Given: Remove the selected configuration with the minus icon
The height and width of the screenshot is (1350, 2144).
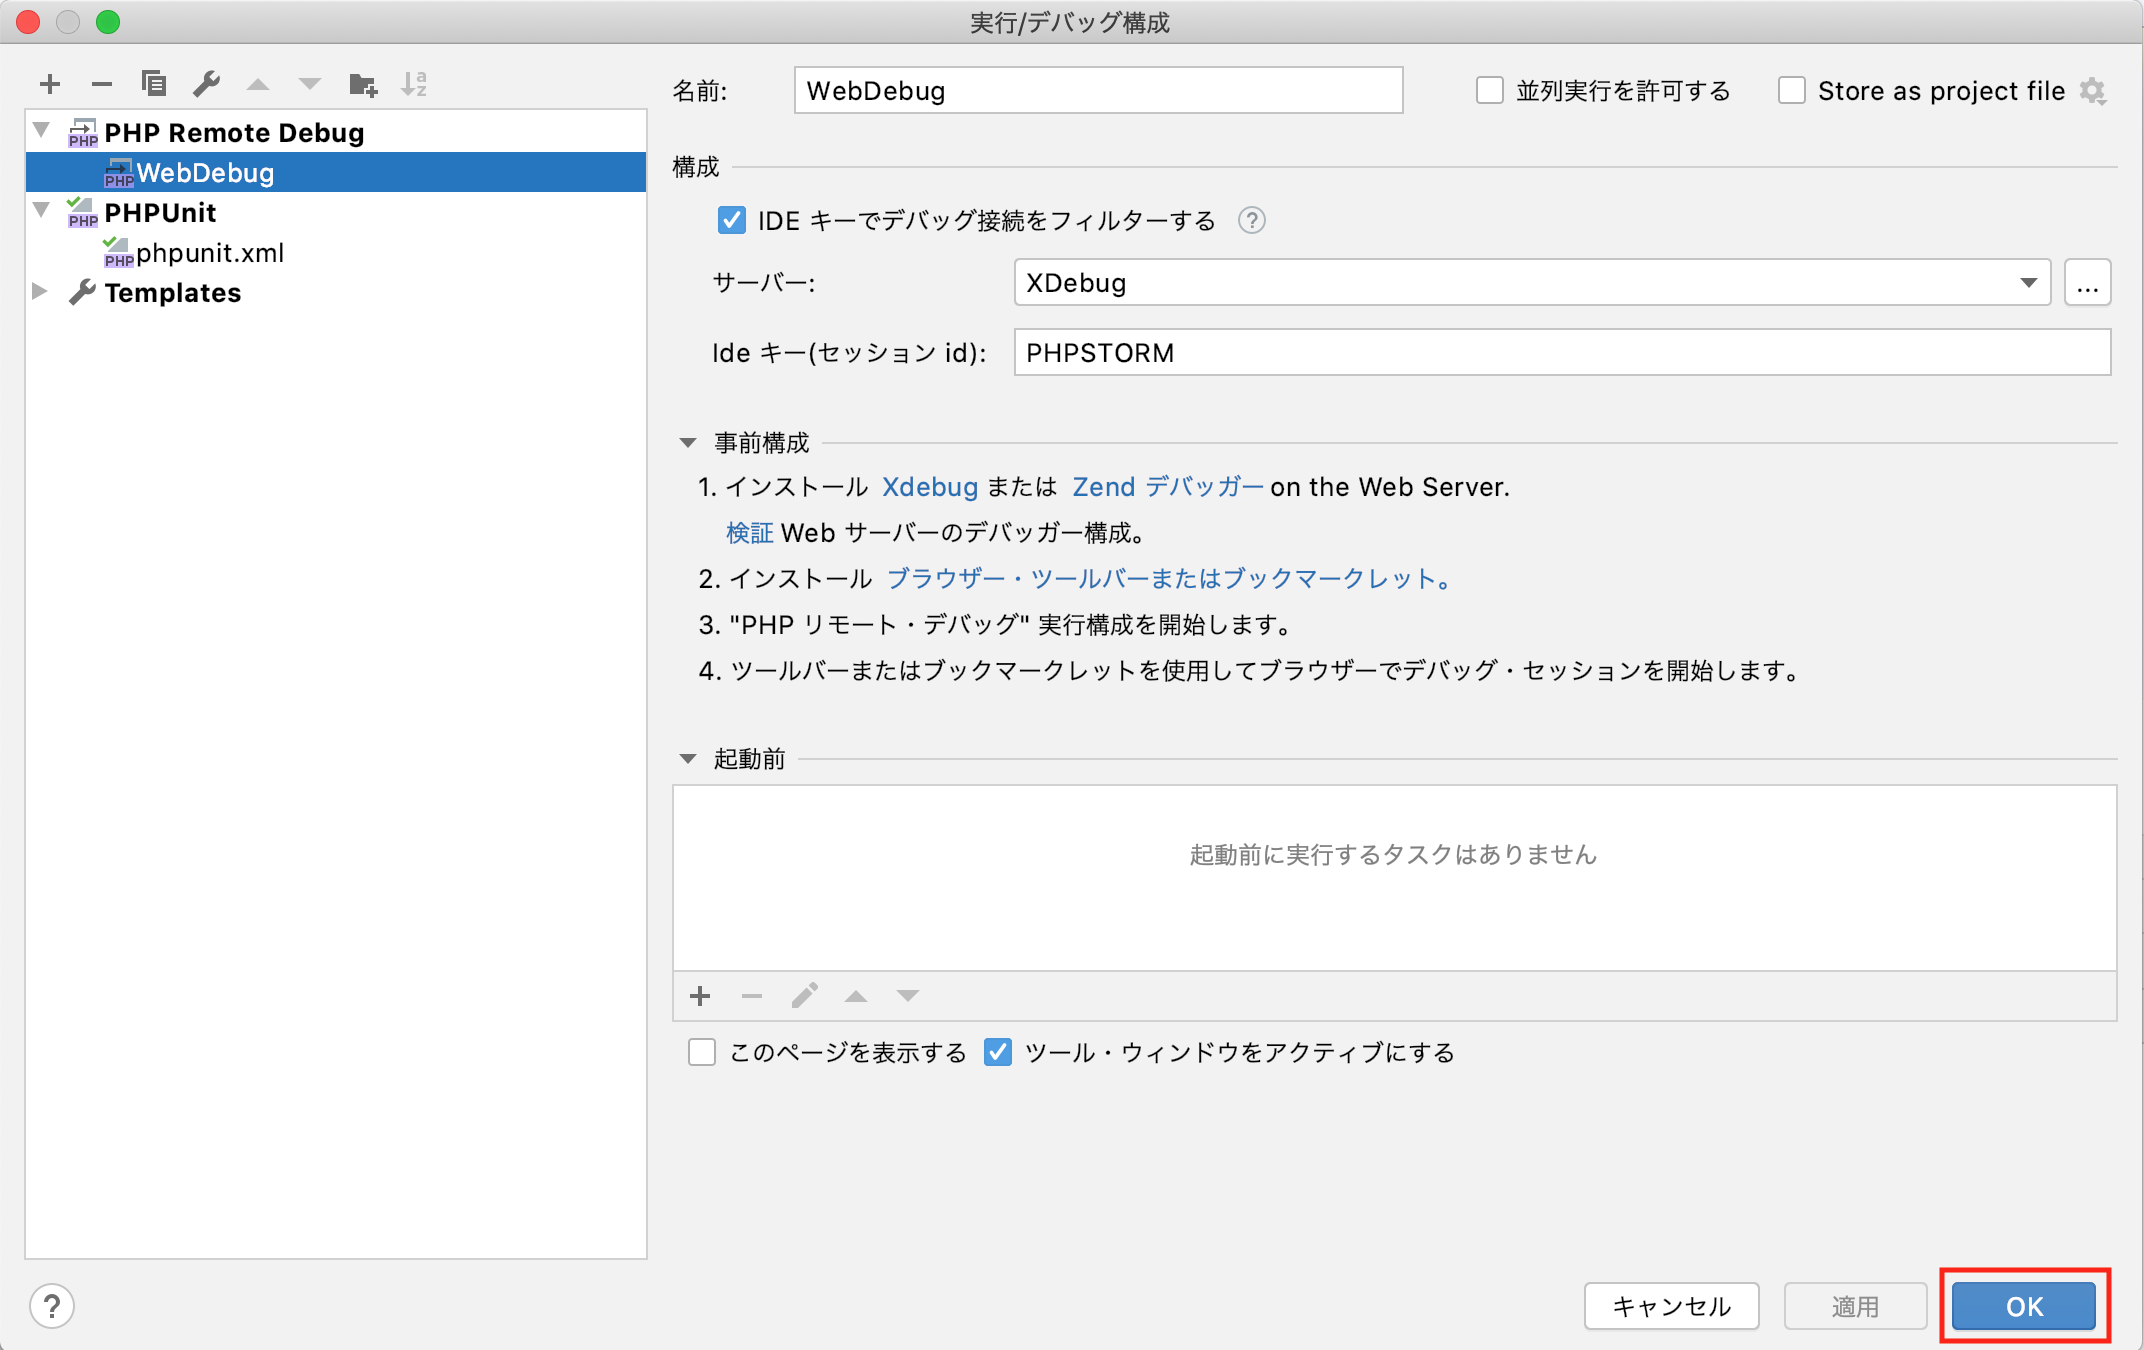Looking at the screenshot, I should click(102, 84).
